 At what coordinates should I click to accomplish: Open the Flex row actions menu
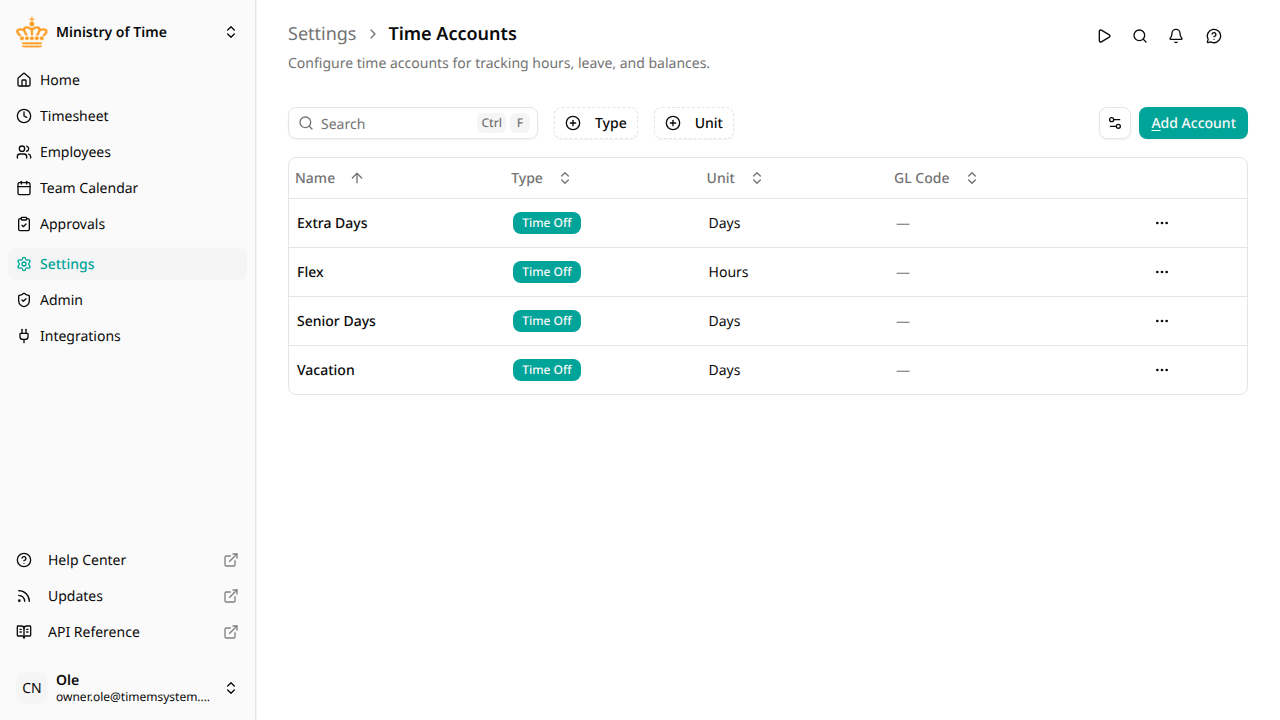click(x=1162, y=272)
